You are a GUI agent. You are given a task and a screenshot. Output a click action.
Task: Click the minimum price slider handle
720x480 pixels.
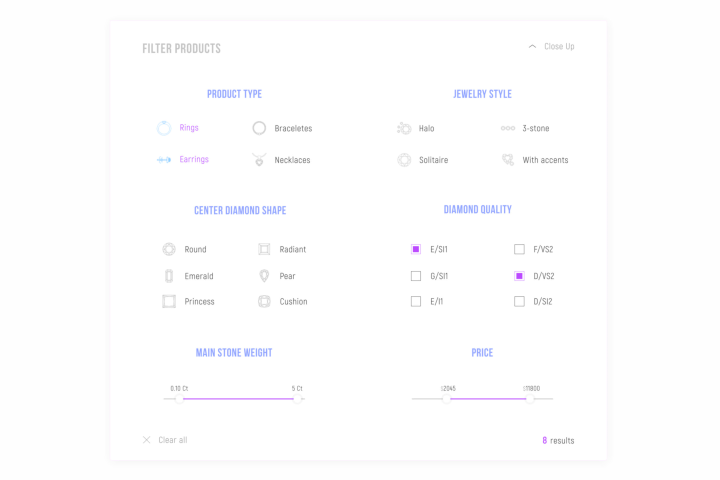tap(447, 399)
